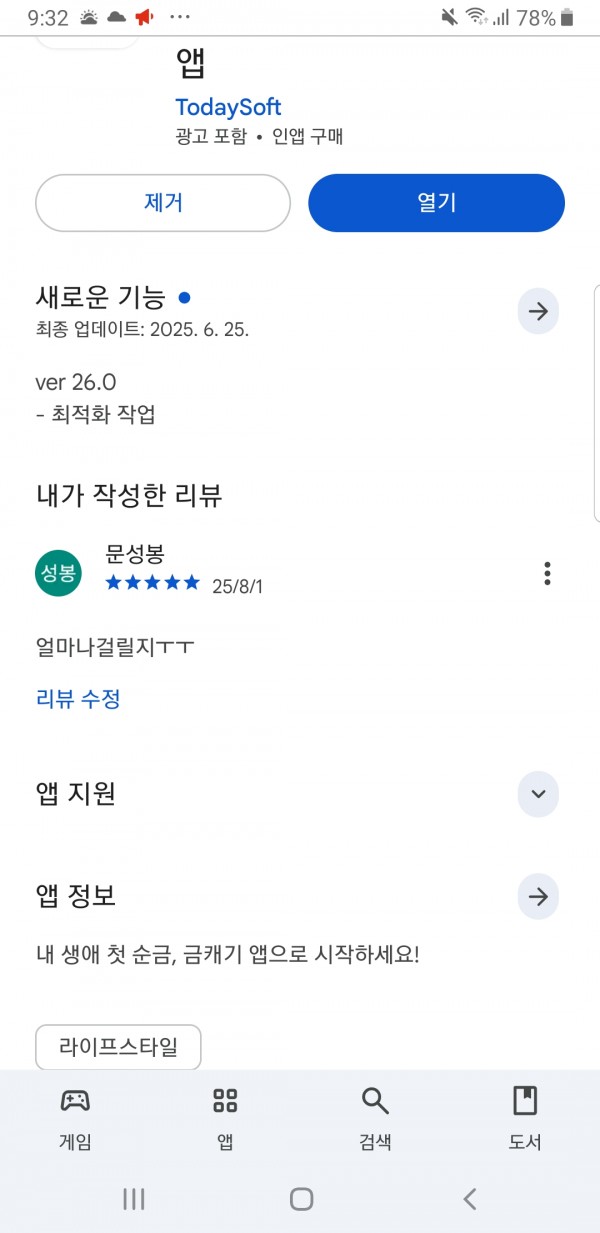
Task: Tap the 앱 grid icon in the bottom bar
Action: (225, 1101)
